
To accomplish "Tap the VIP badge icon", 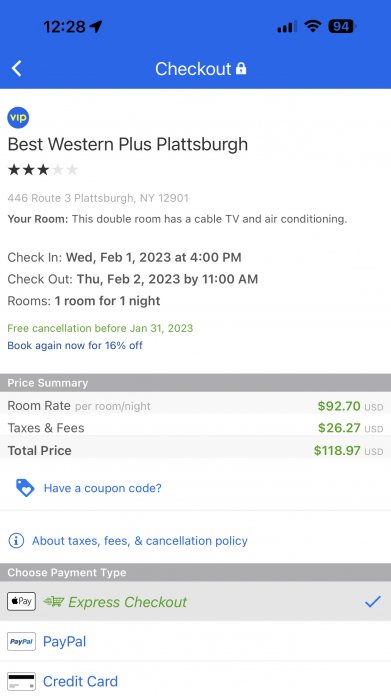I will 18,118.
